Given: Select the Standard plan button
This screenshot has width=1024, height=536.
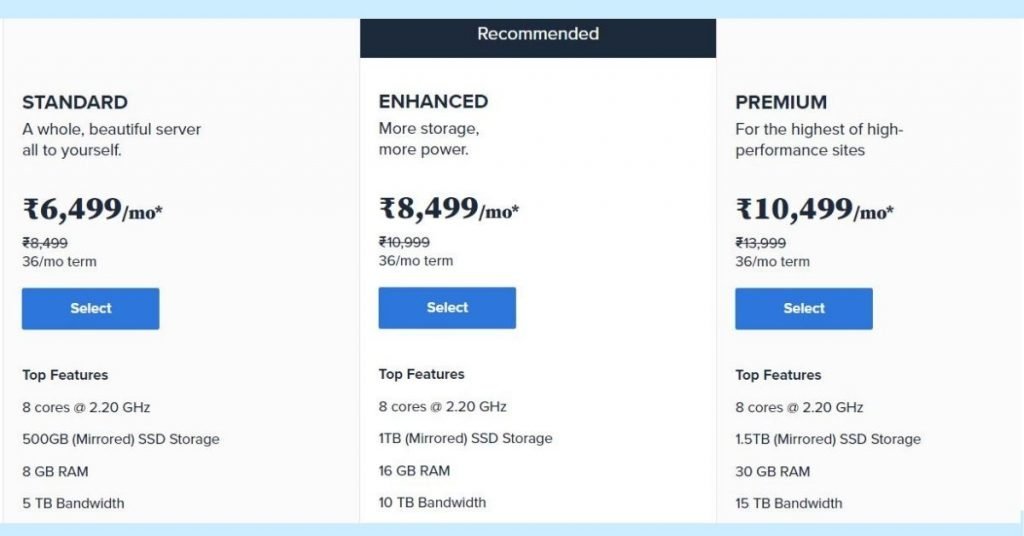Looking at the screenshot, I should 90,308.
